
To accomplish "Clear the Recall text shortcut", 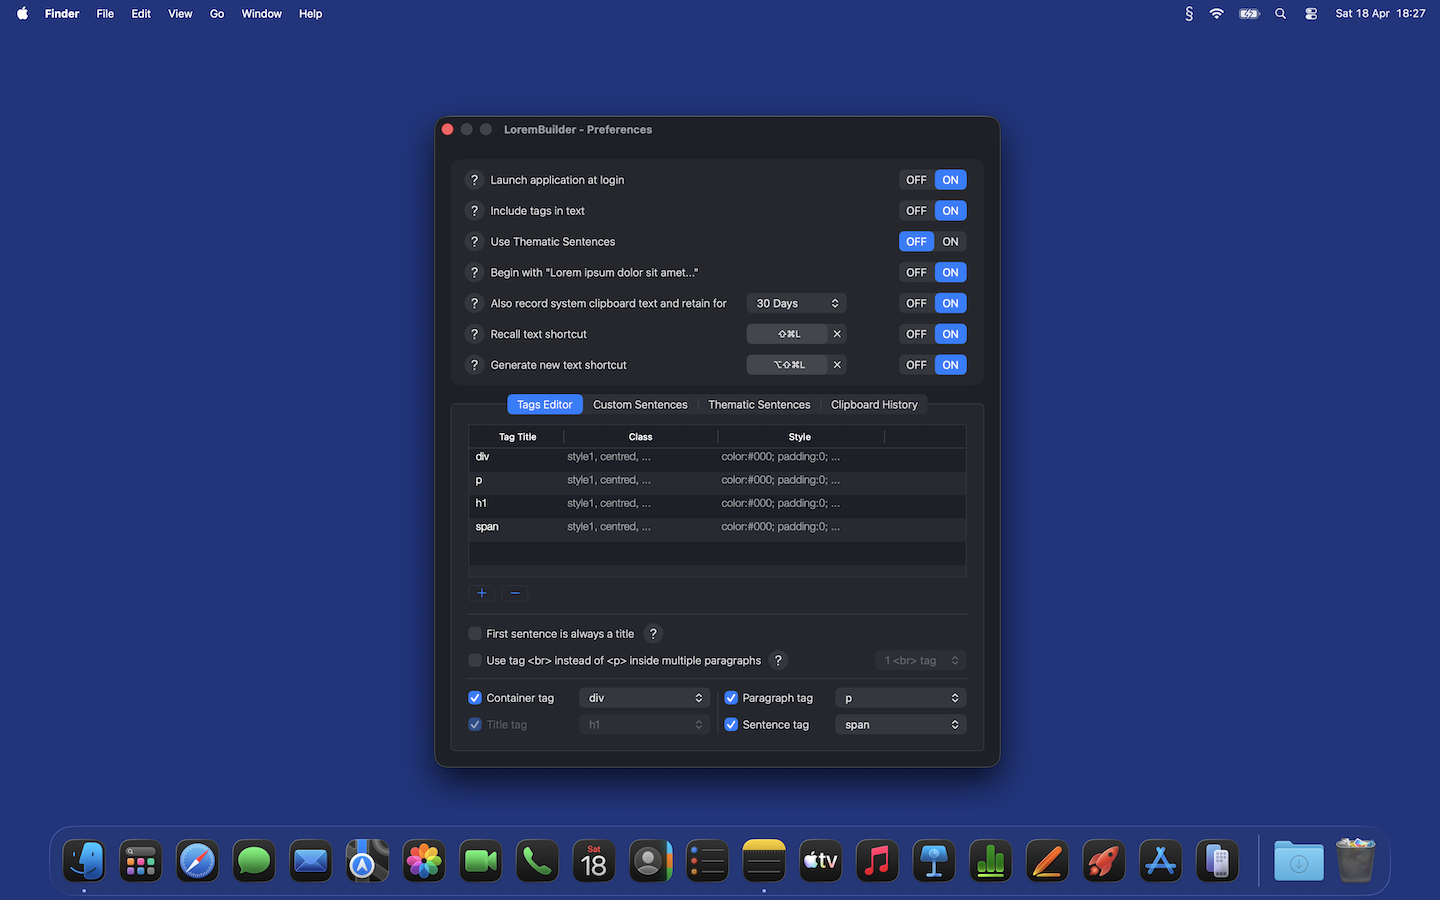I will pos(837,333).
